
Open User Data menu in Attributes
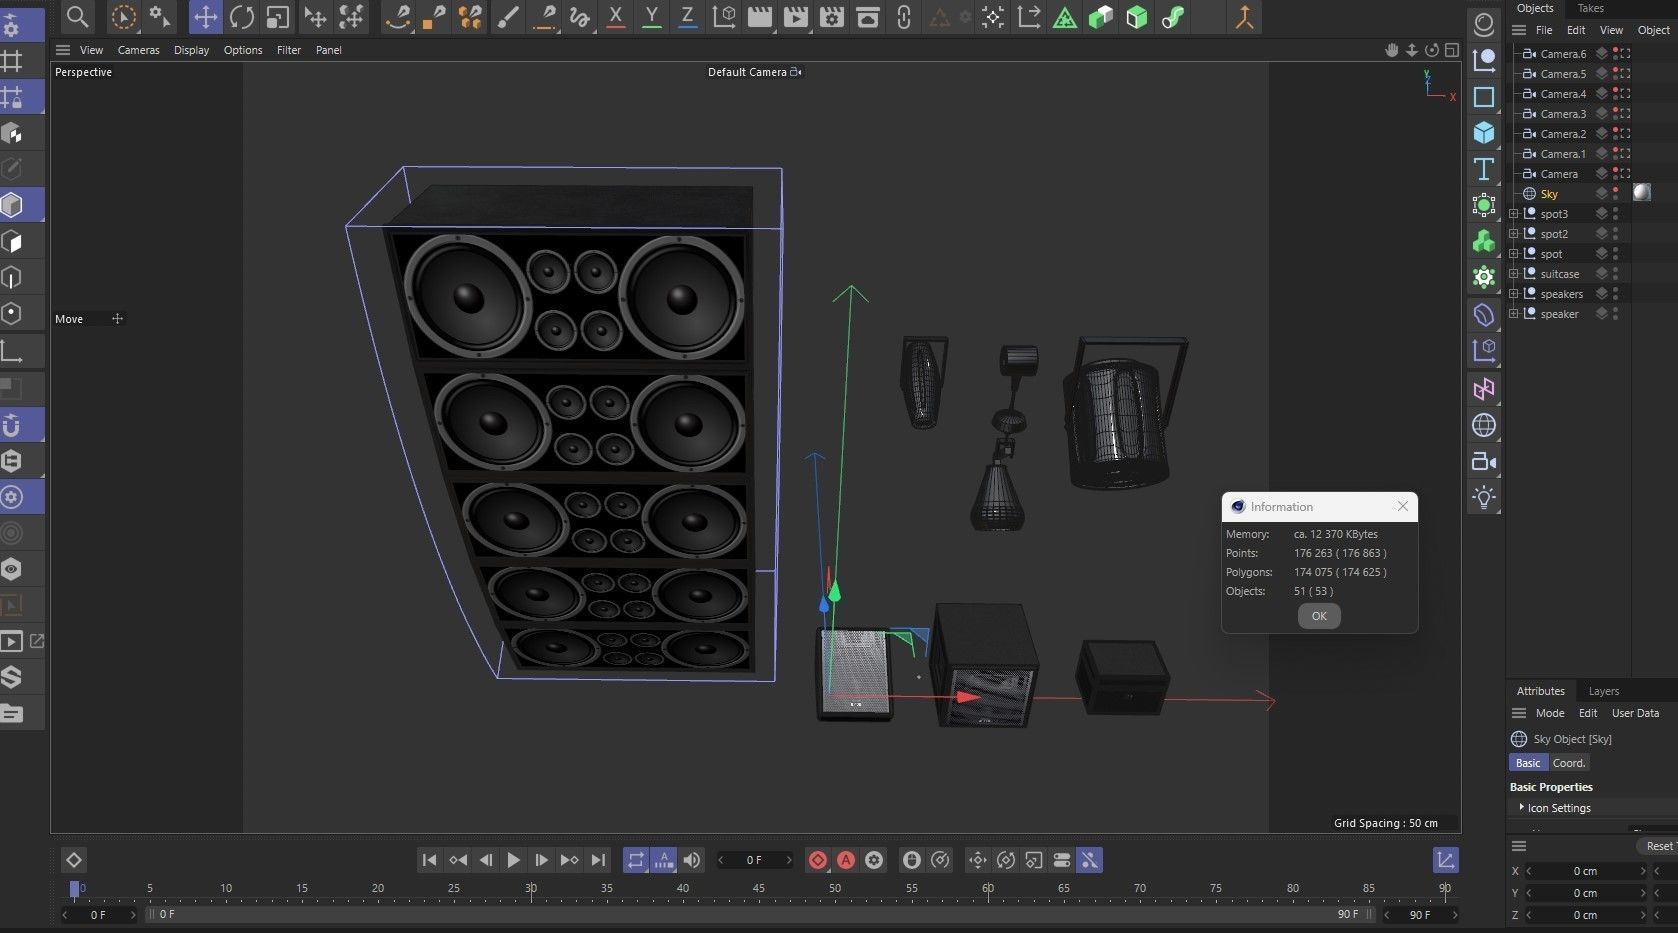tap(1635, 713)
